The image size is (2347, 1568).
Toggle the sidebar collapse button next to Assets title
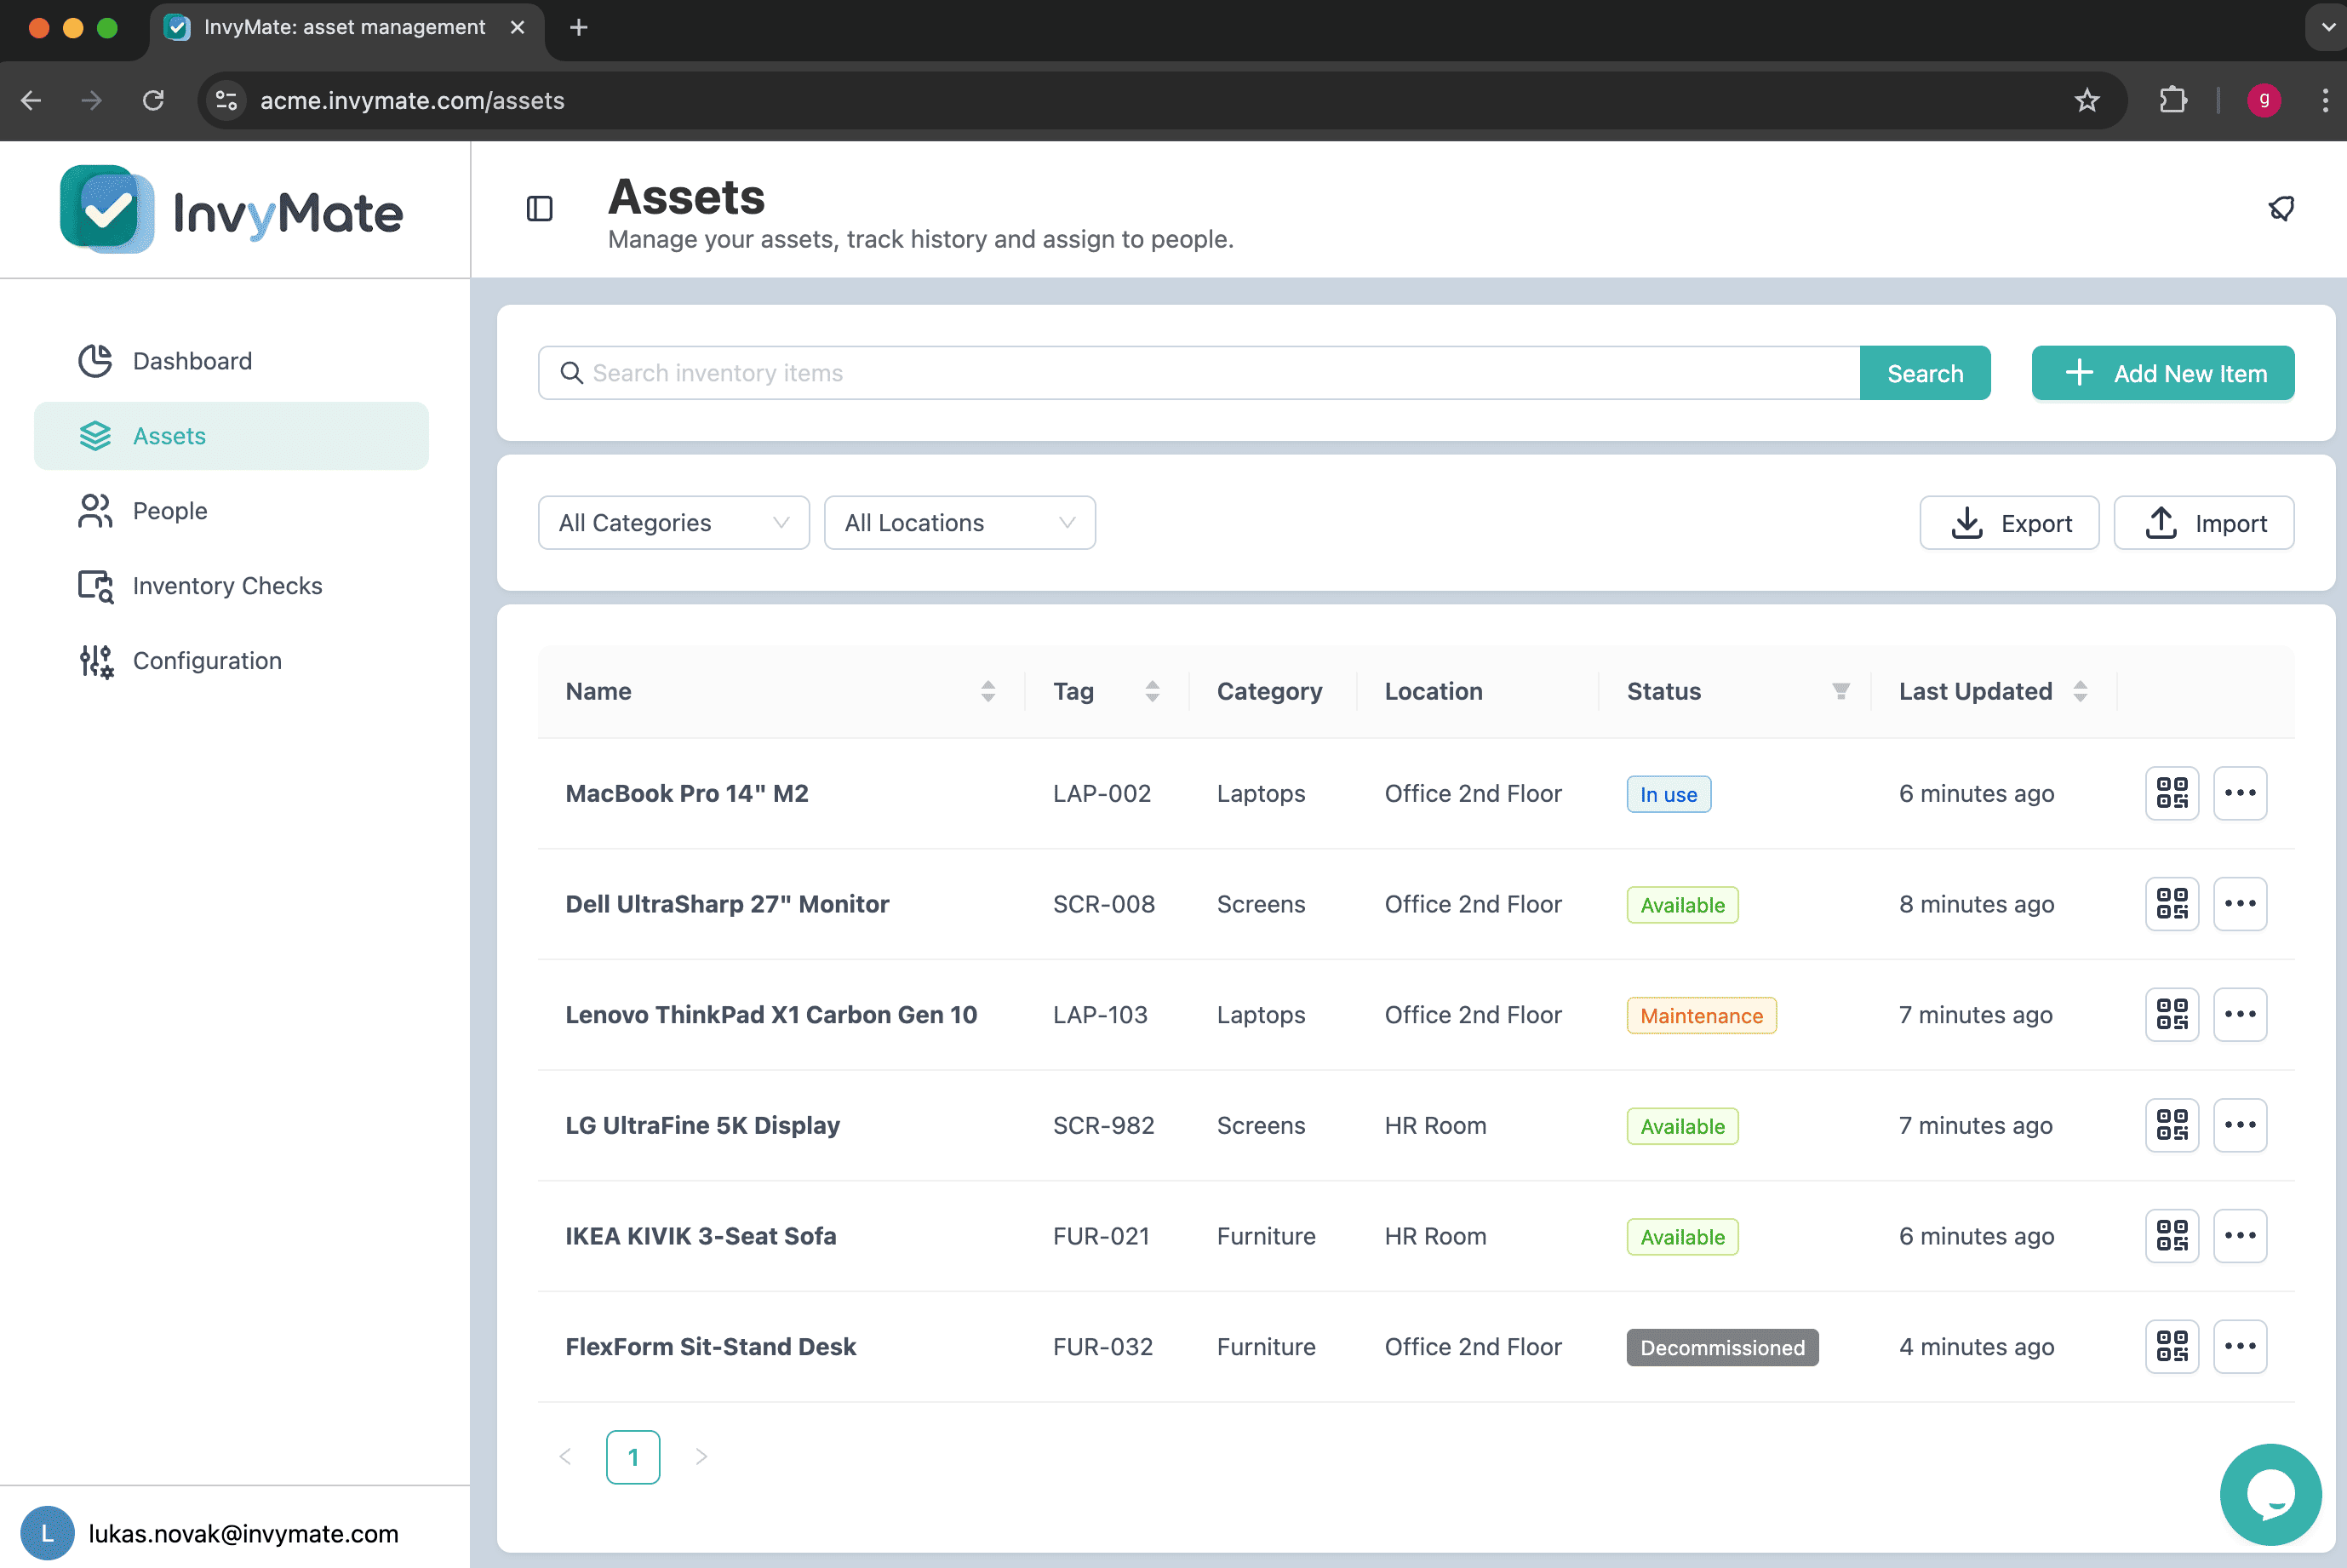click(540, 209)
